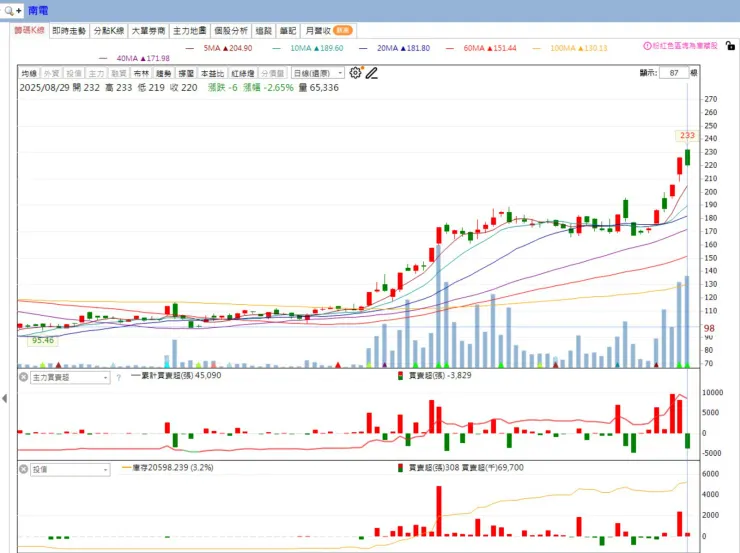The image size is (740, 553).
Task: Toggle the 趨勢 trend line button
Action: (x=163, y=73)
